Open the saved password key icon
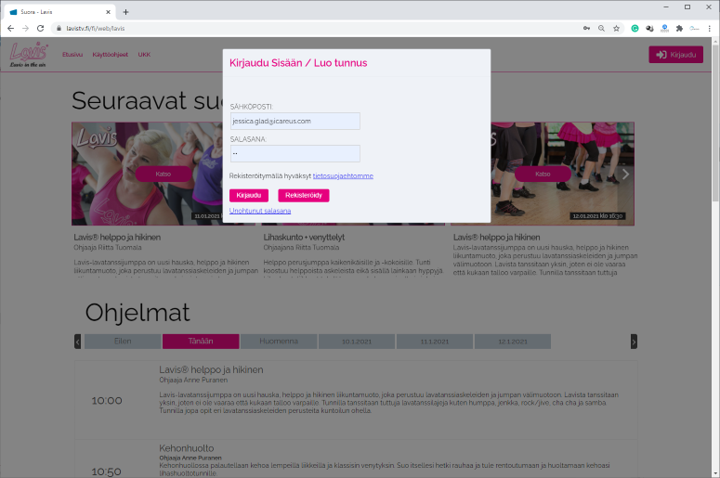The height and width of the screenshot is (478, 720). tap(586, 28)
